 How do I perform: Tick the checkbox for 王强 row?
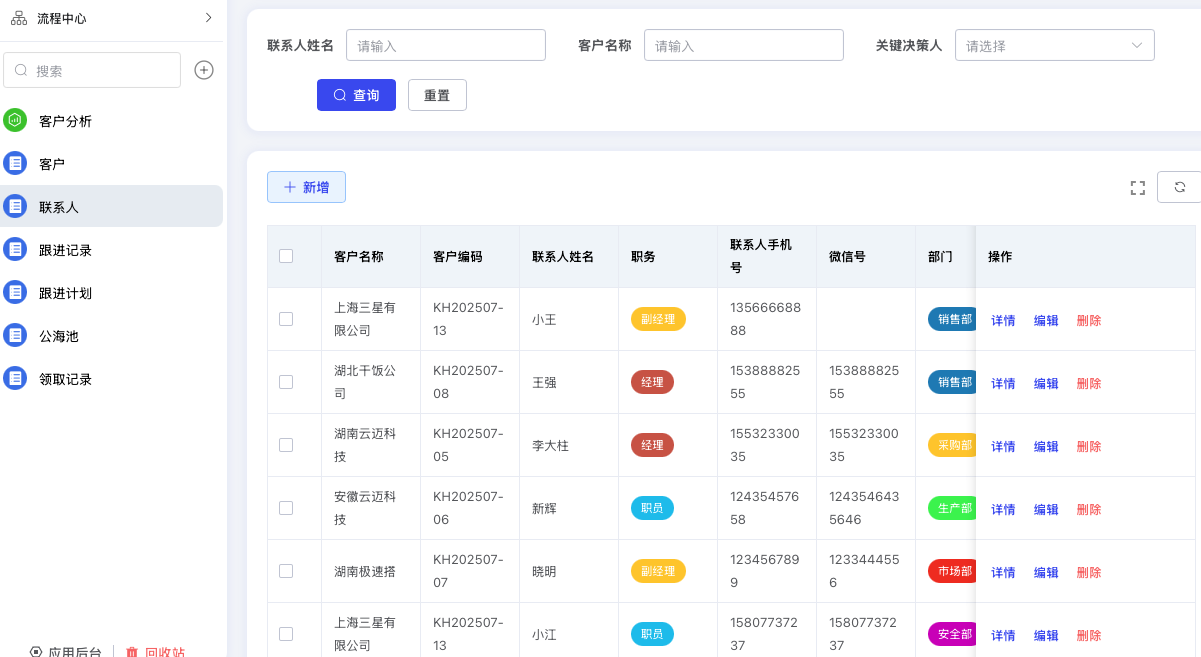tap(286, 382)
